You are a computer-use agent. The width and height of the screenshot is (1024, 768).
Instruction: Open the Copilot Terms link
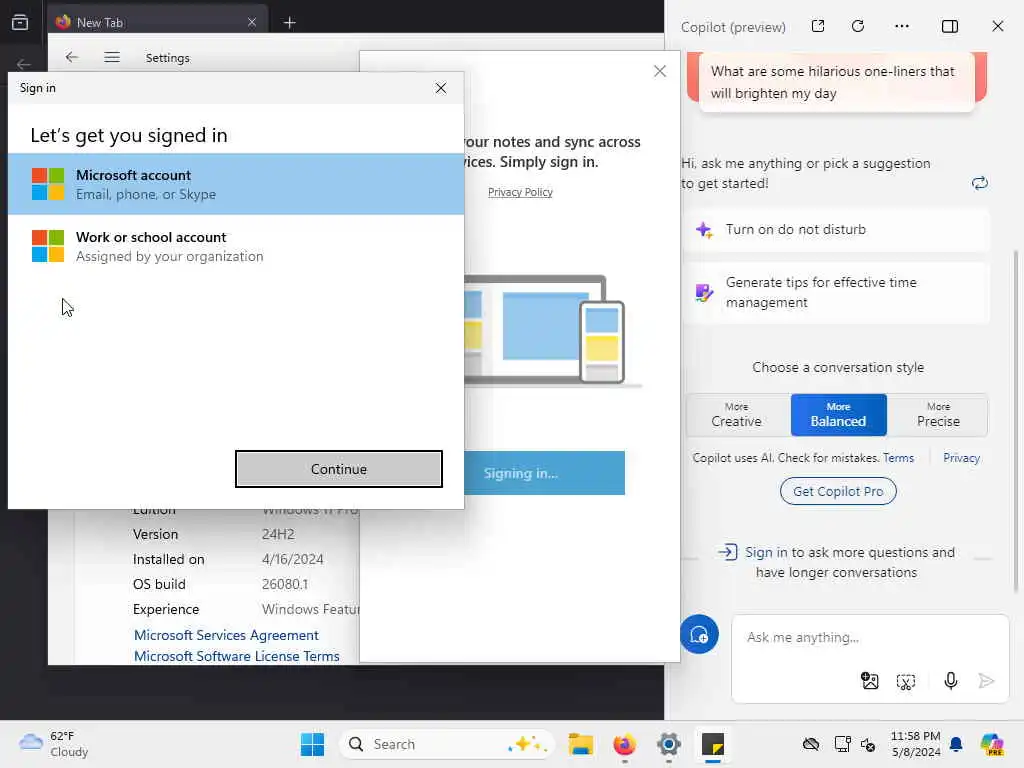(898, 458)
